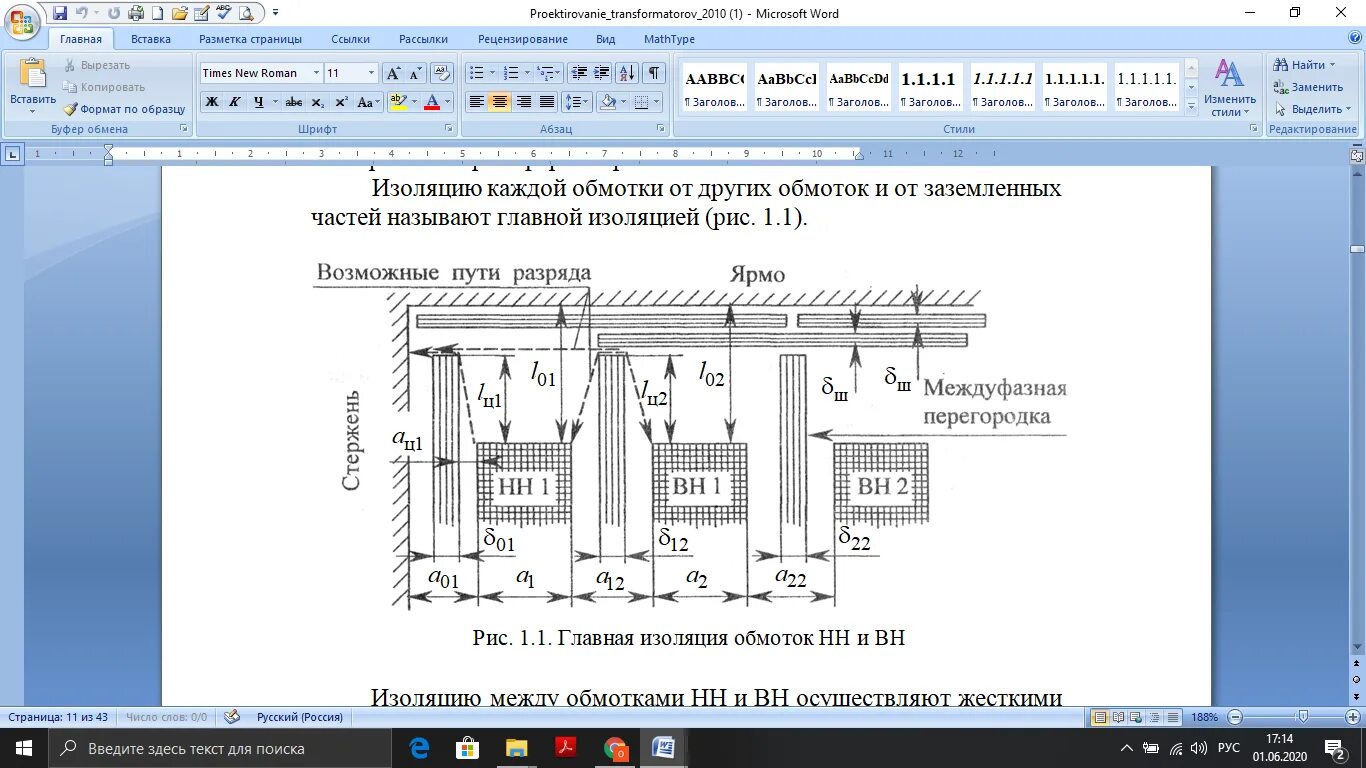
Task: Click the shrink font (small A) icon
Action: point(415,73)
